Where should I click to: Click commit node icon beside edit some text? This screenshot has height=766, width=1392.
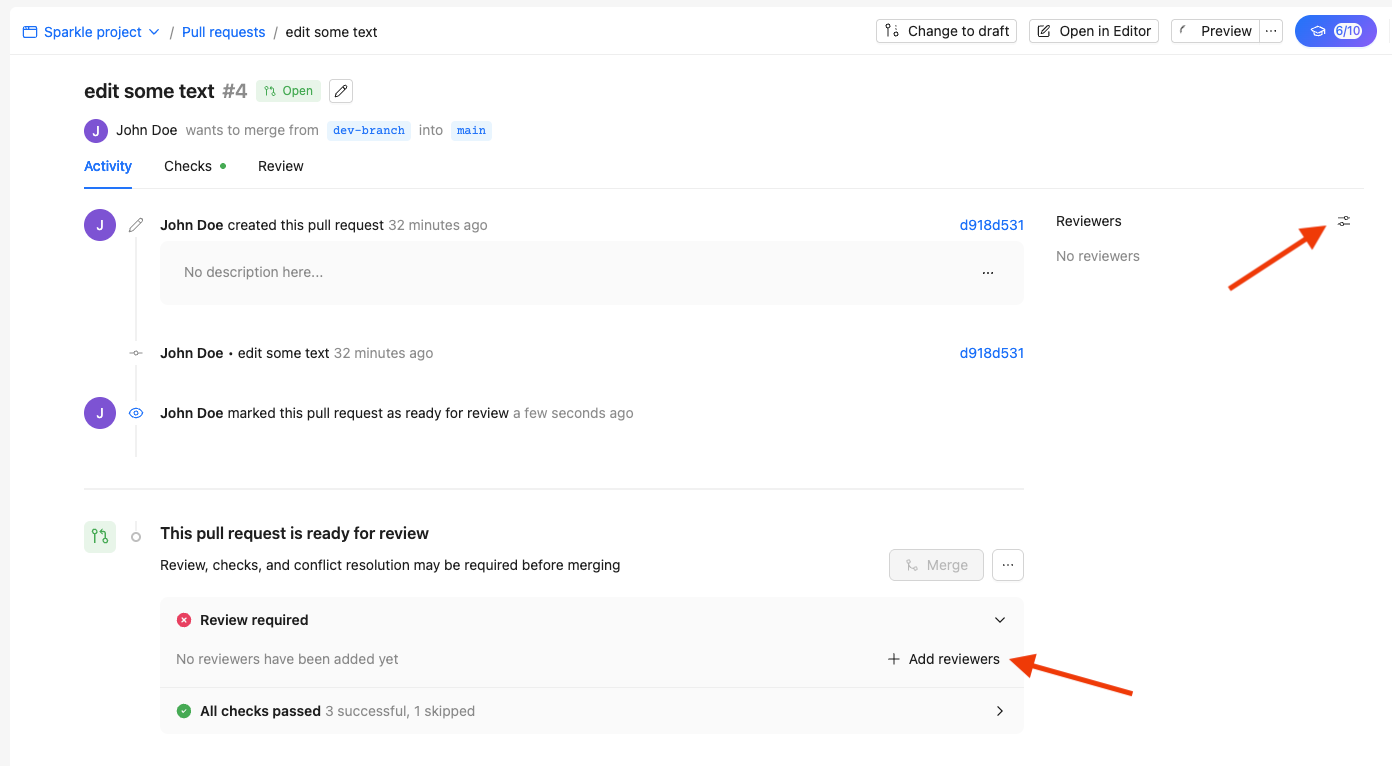click(136, 353)
